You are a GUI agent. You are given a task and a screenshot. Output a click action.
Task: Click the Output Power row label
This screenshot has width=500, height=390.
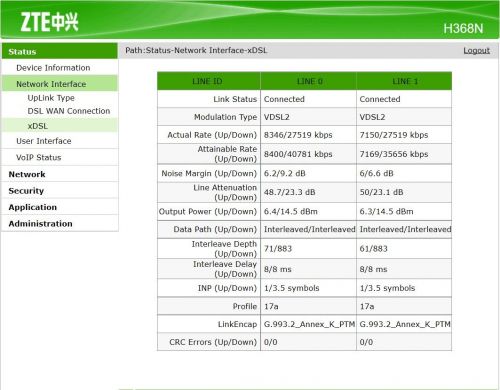208,212
